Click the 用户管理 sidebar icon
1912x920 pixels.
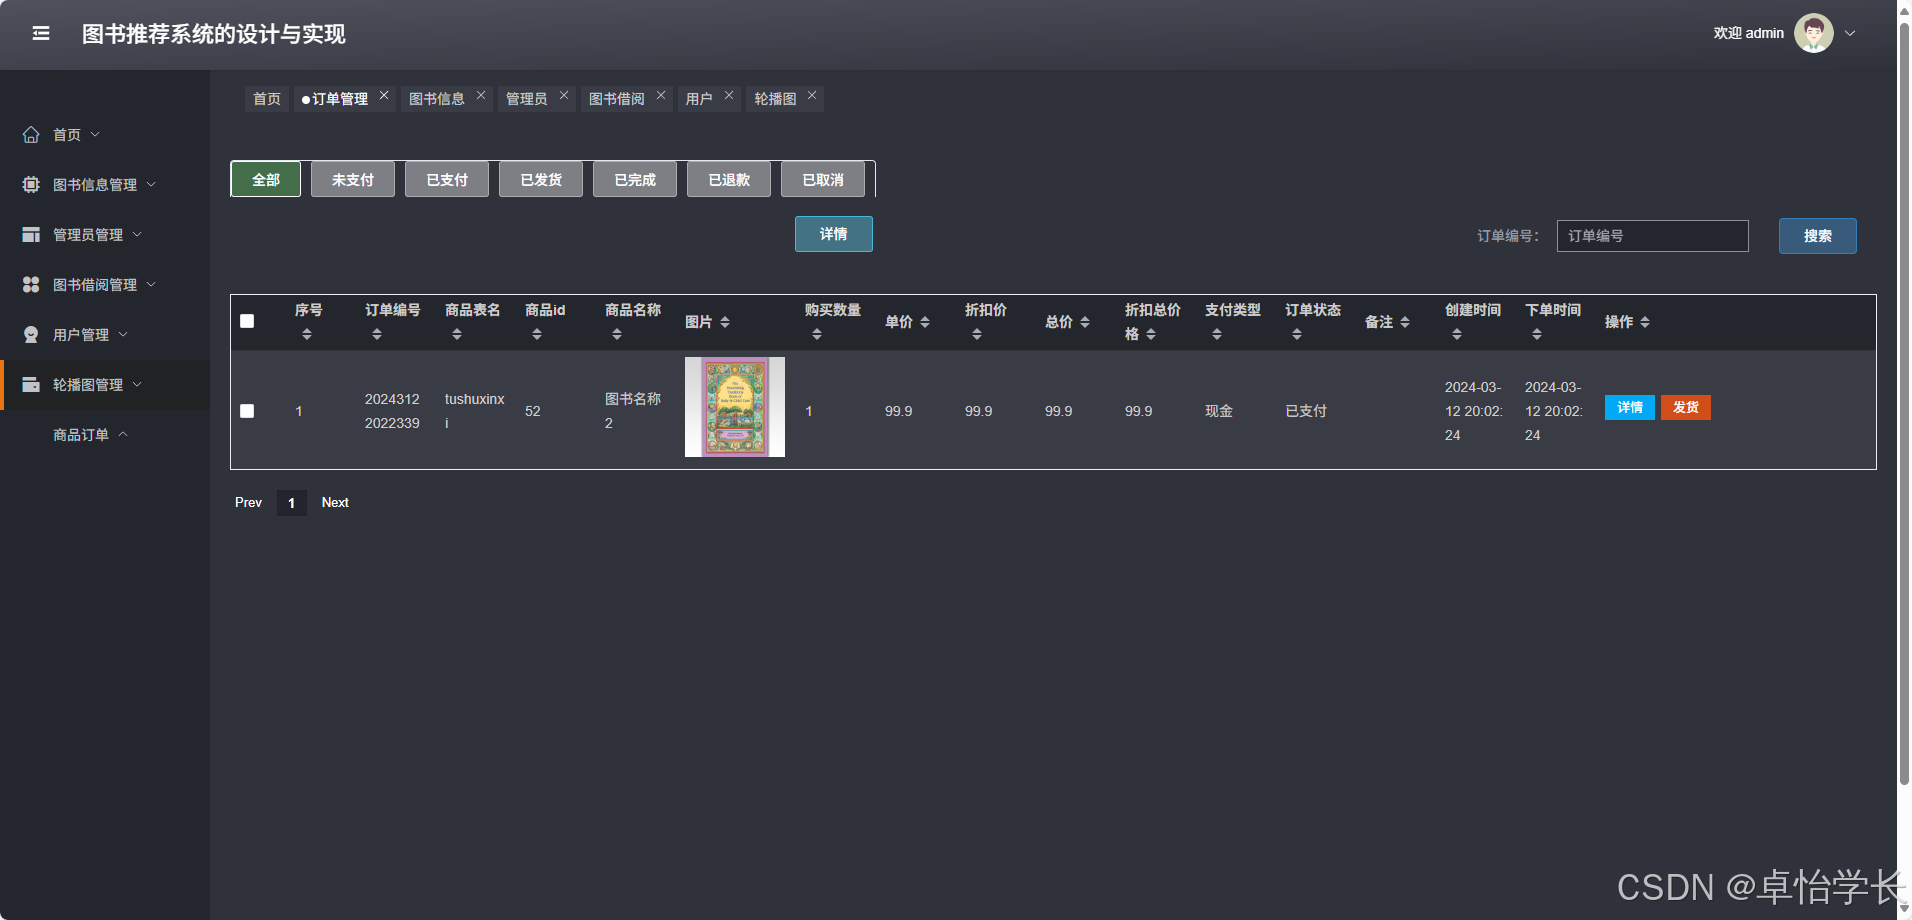31,334
